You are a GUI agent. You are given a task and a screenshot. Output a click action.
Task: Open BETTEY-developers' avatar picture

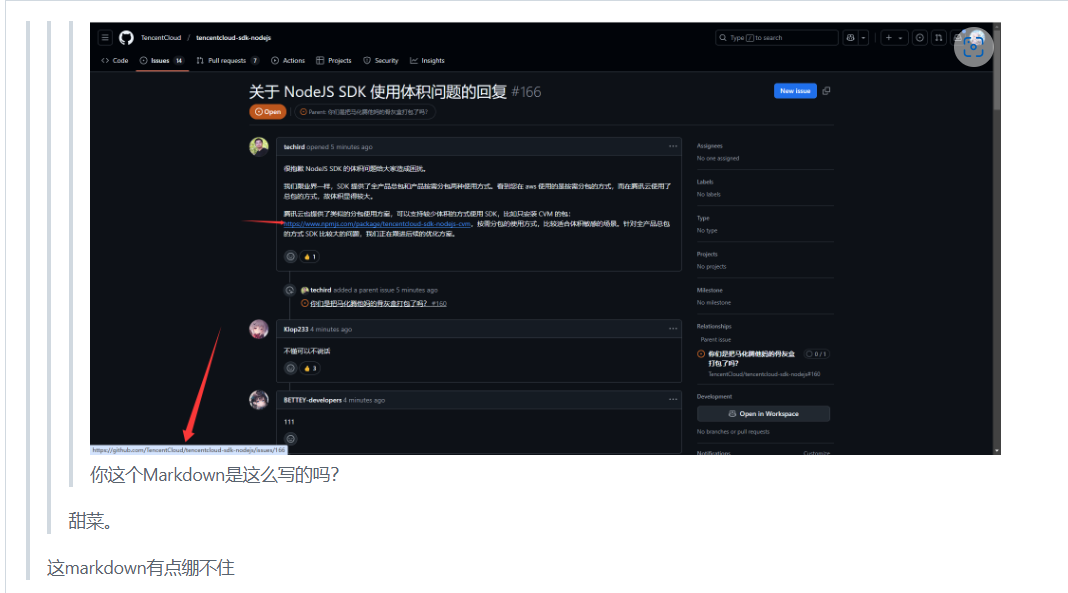[x=259, y=400]
